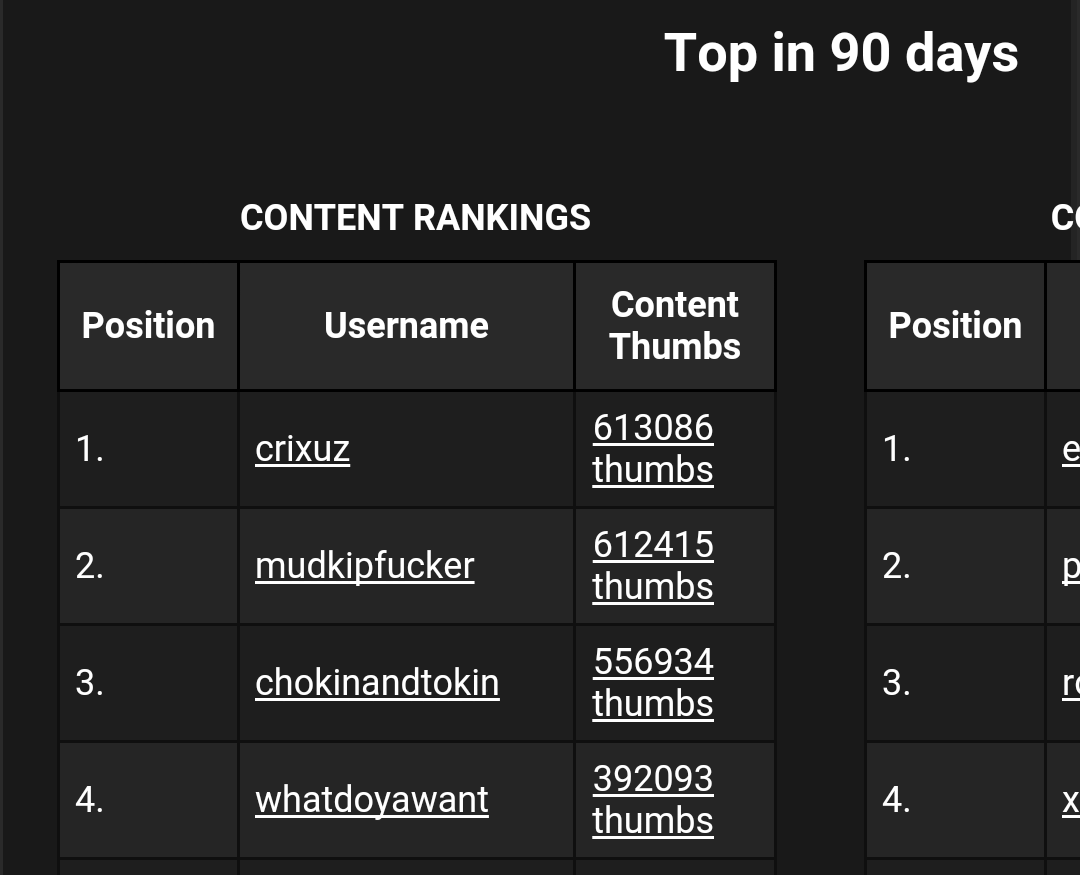Click the Content Thumbs column header

click(674, 326)
